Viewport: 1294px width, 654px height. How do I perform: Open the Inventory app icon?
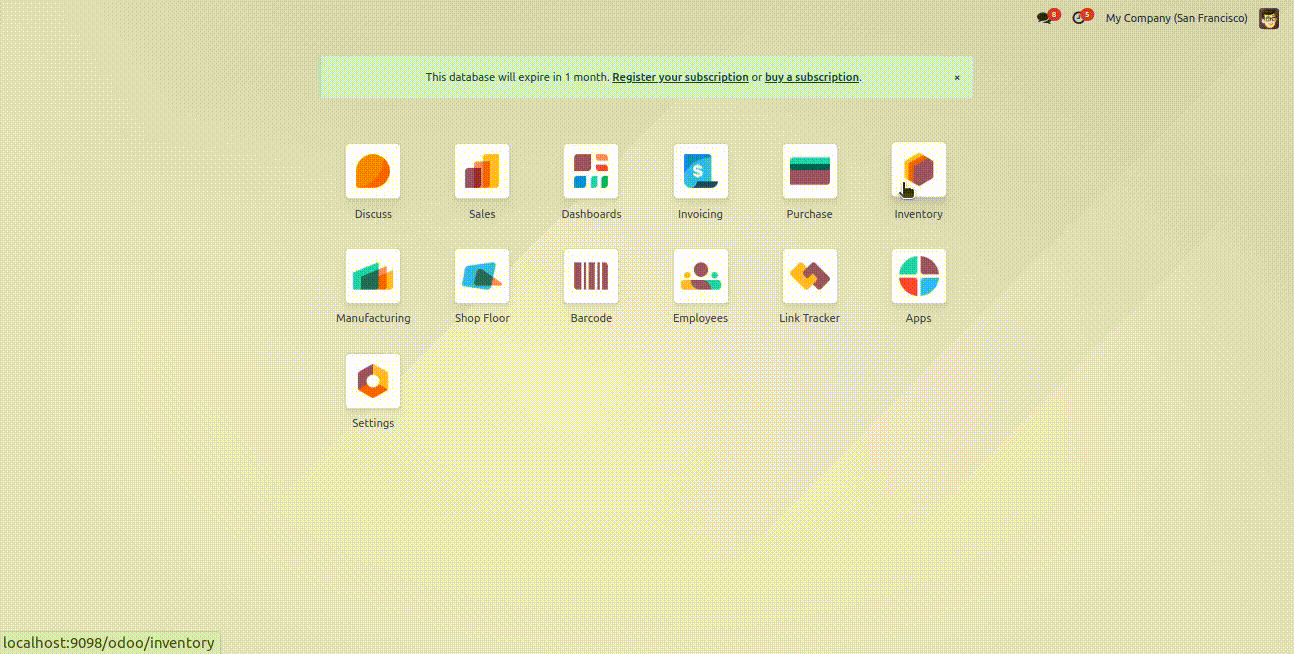pyautogui.click(x=918, y=171)
